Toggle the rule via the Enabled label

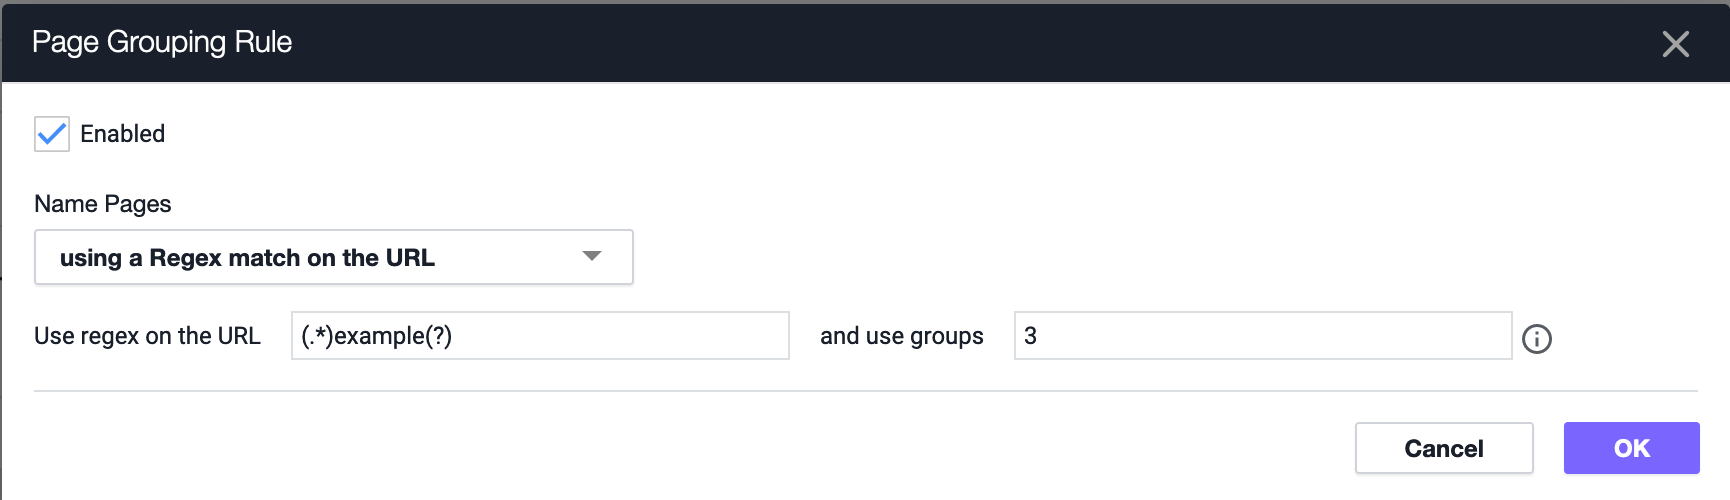[122, 133]
